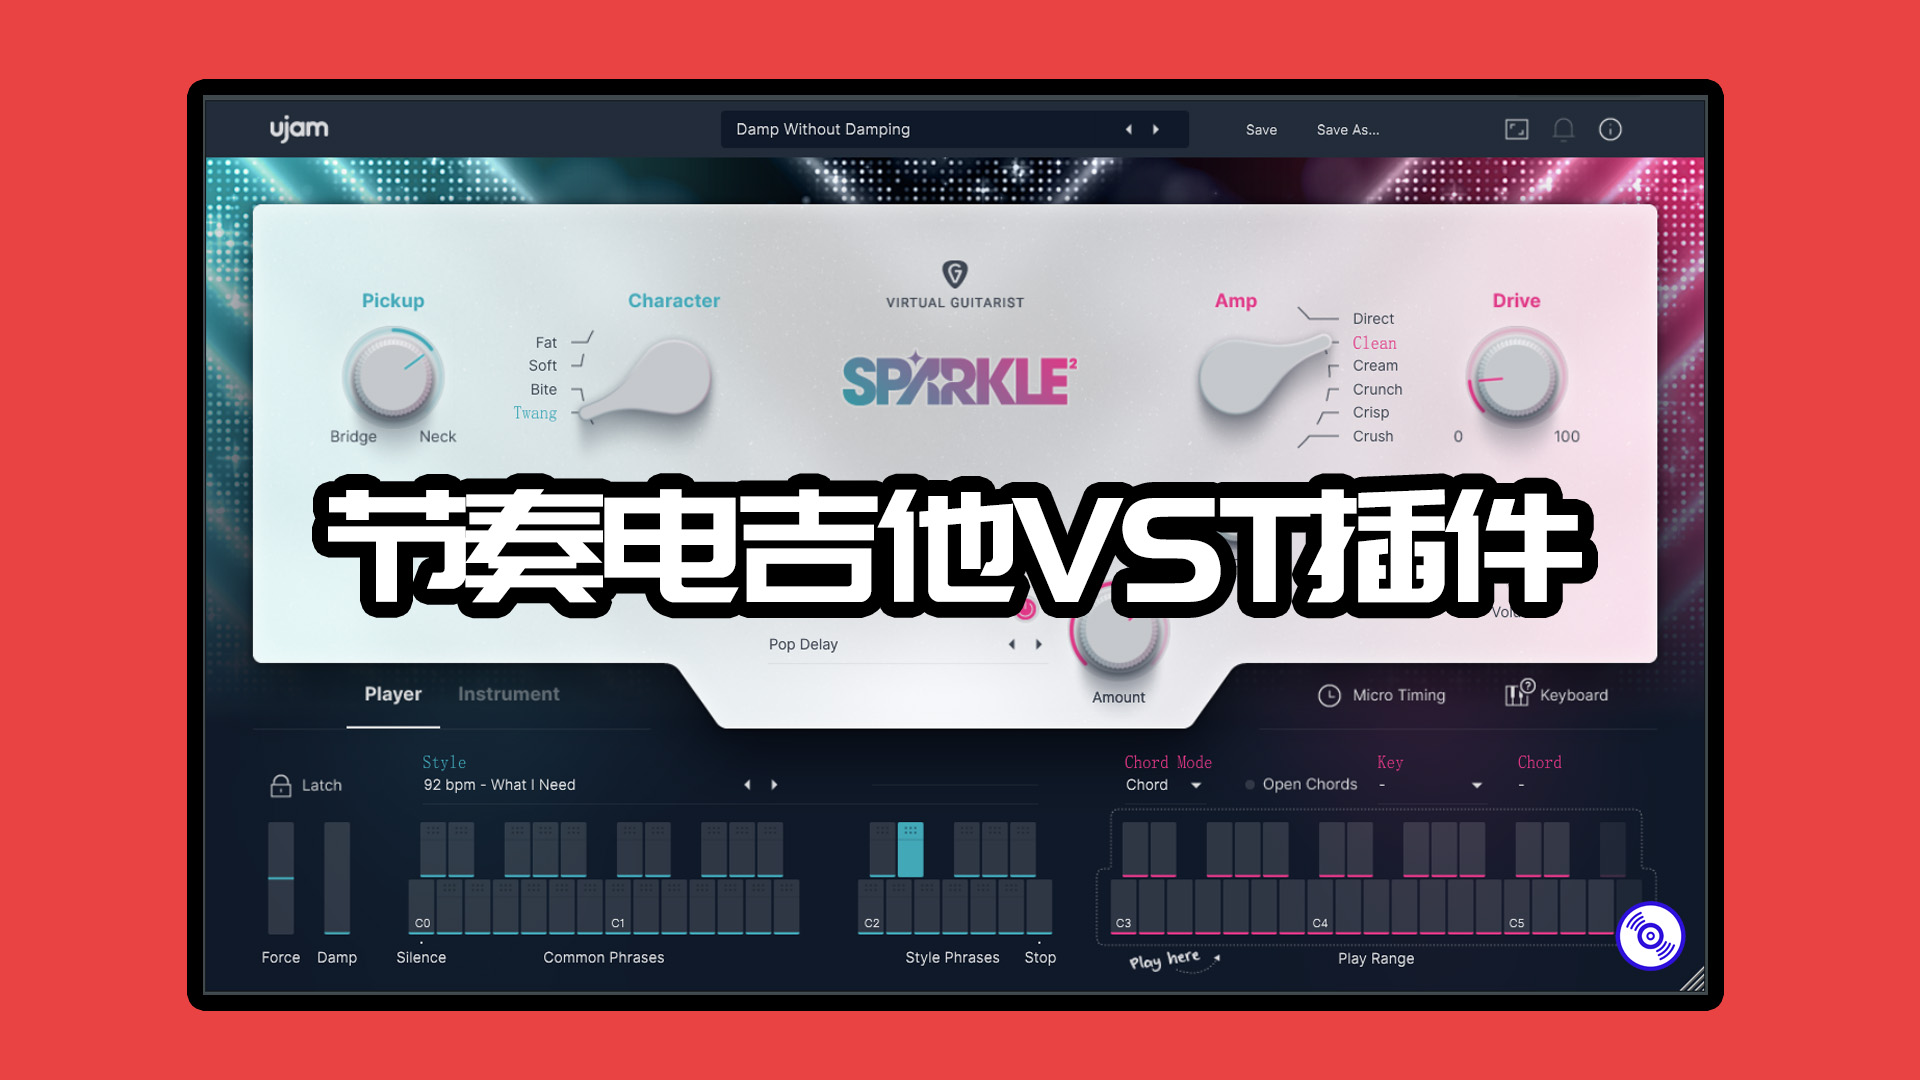This screenshot has height=1080, width=1920.
Task: Select the Instrument tab
Action: coord(509,694)
